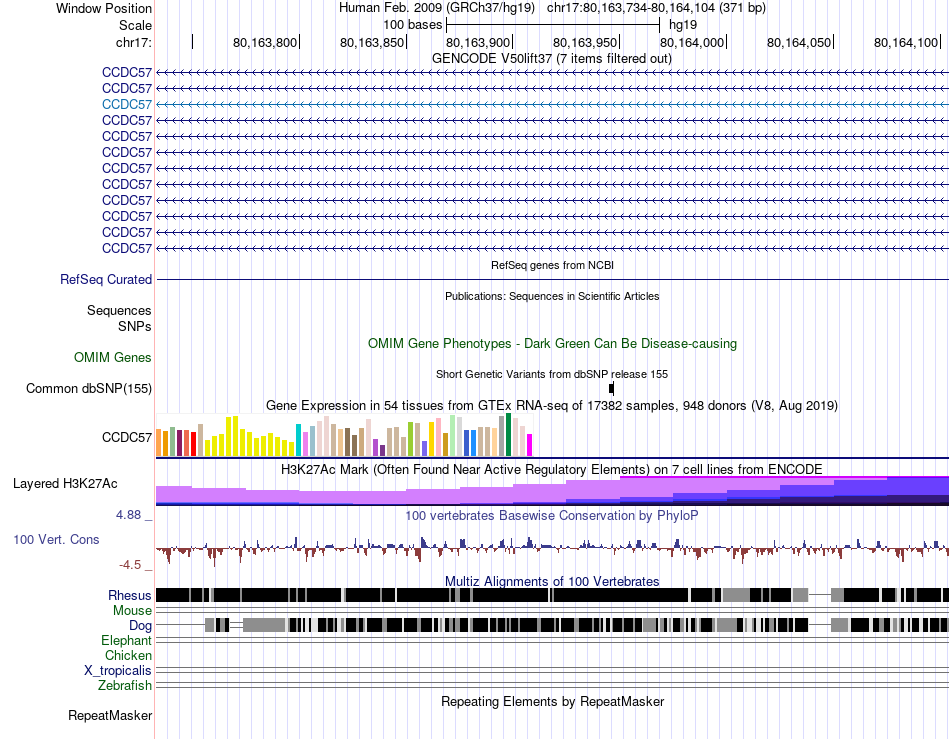Click the chr17:80,163,734-80,164,104 position text
The image size is (950, 739).
[656, 8]
